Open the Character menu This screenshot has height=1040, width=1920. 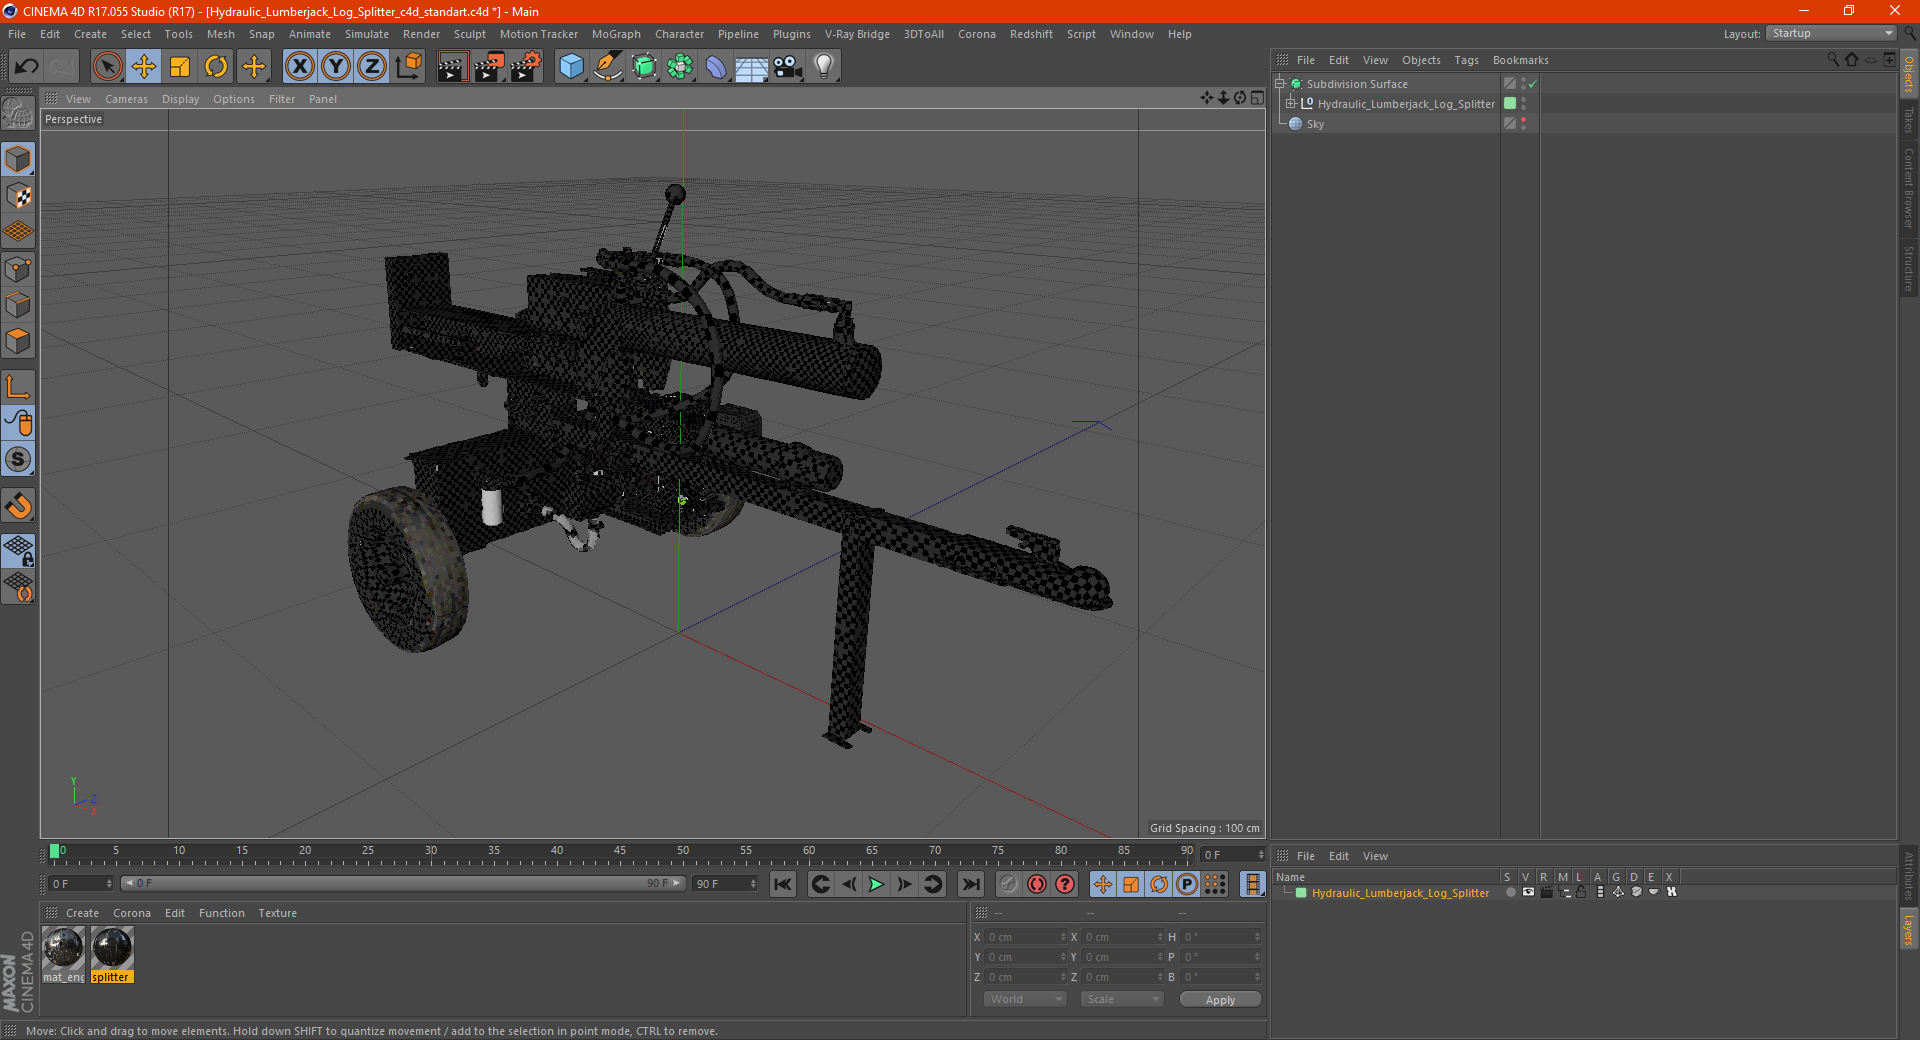tap(679, 34)
